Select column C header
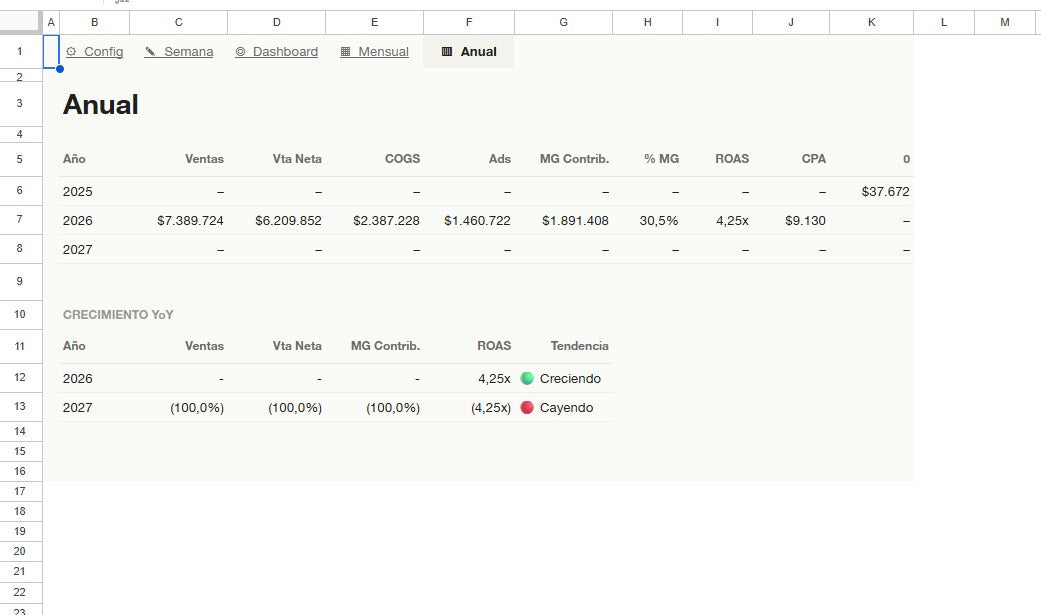The height and width of the screenshot is (615, 1041). click(179, 23)
